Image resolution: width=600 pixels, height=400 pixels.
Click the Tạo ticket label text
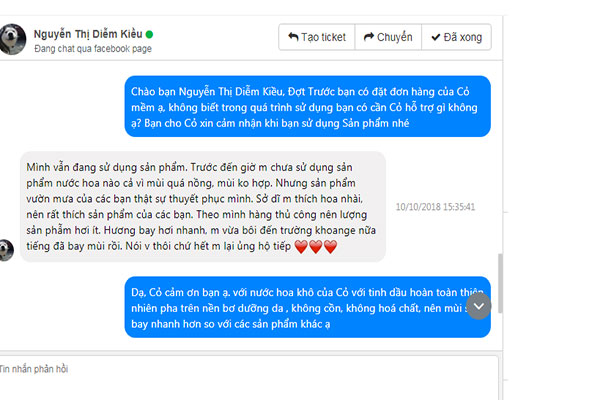(323, 37)
